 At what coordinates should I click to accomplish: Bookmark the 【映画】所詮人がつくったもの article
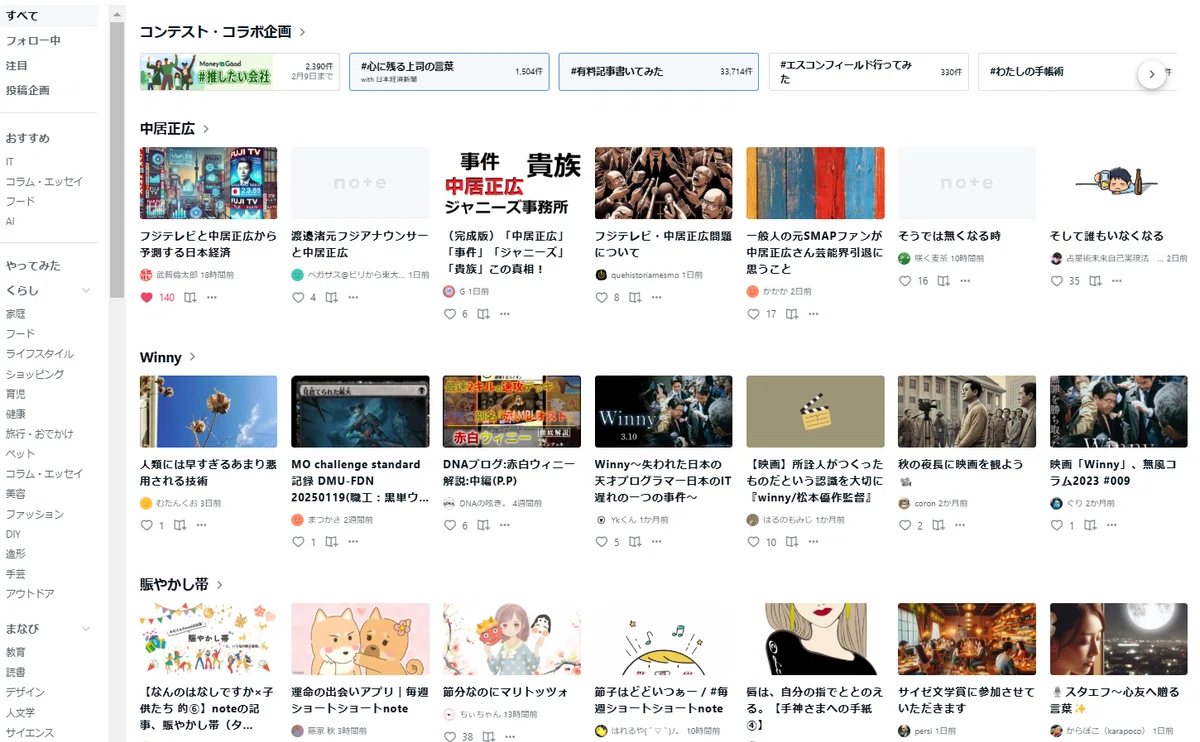[792, 541]
